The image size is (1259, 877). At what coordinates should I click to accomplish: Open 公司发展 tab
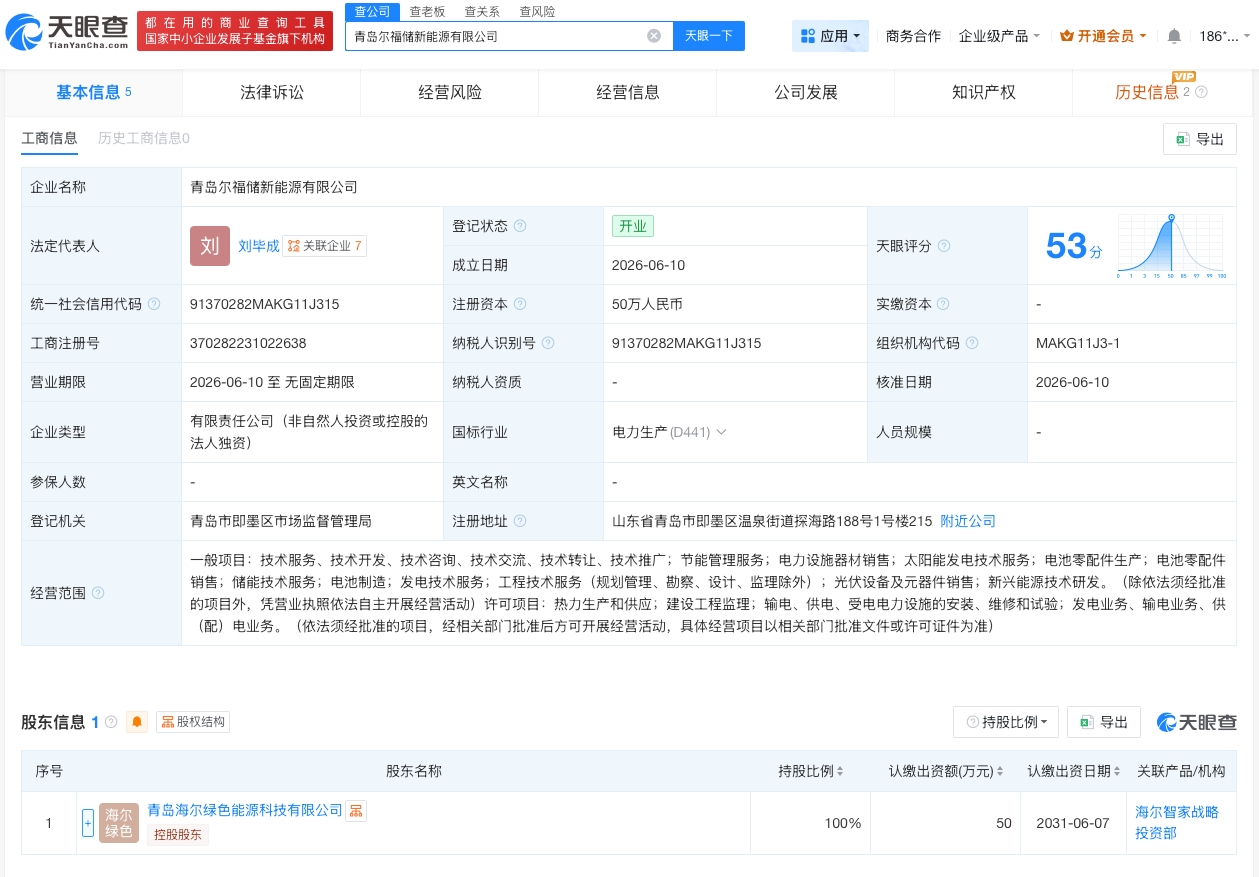(806, 92)
